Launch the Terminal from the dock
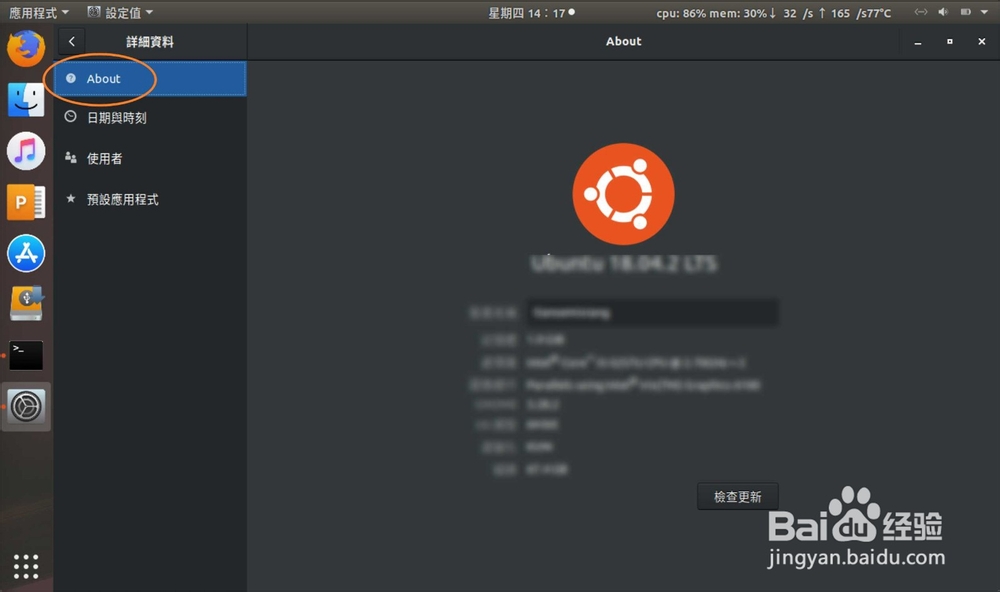1000x592 pixels. (26, 355)
